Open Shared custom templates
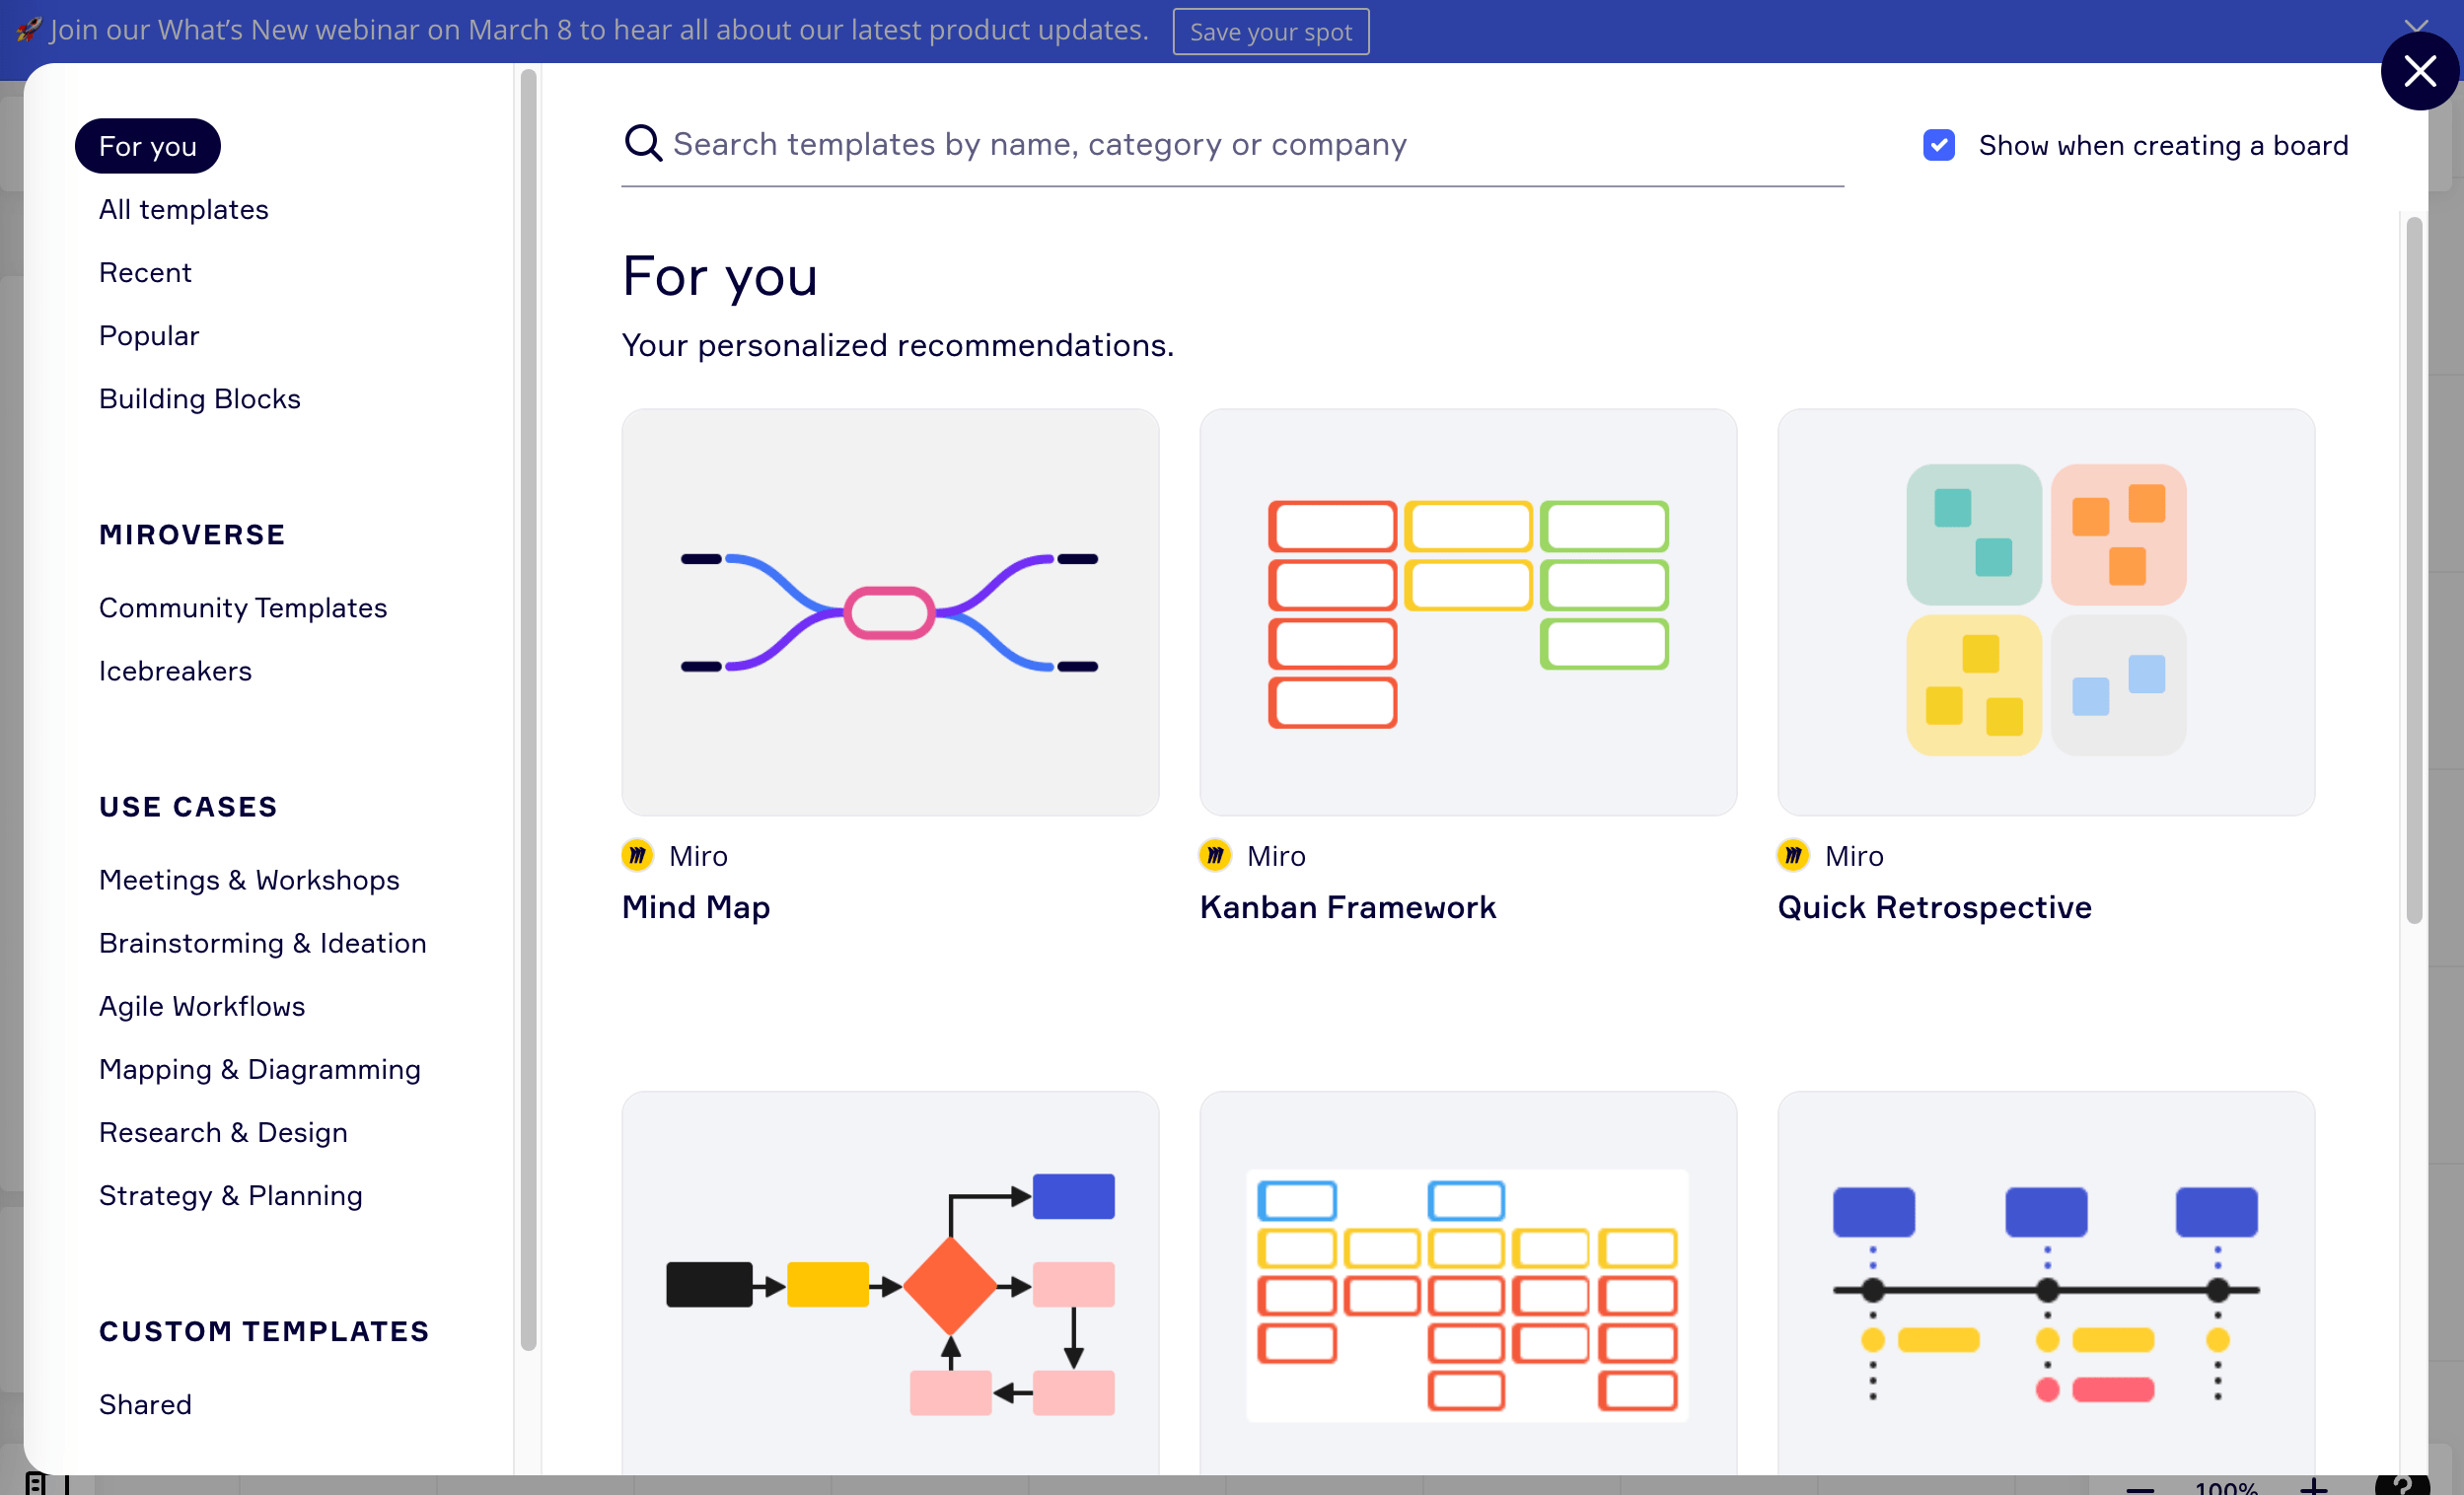This screenshot has height=1495, width=2464. coord(145,1404)
